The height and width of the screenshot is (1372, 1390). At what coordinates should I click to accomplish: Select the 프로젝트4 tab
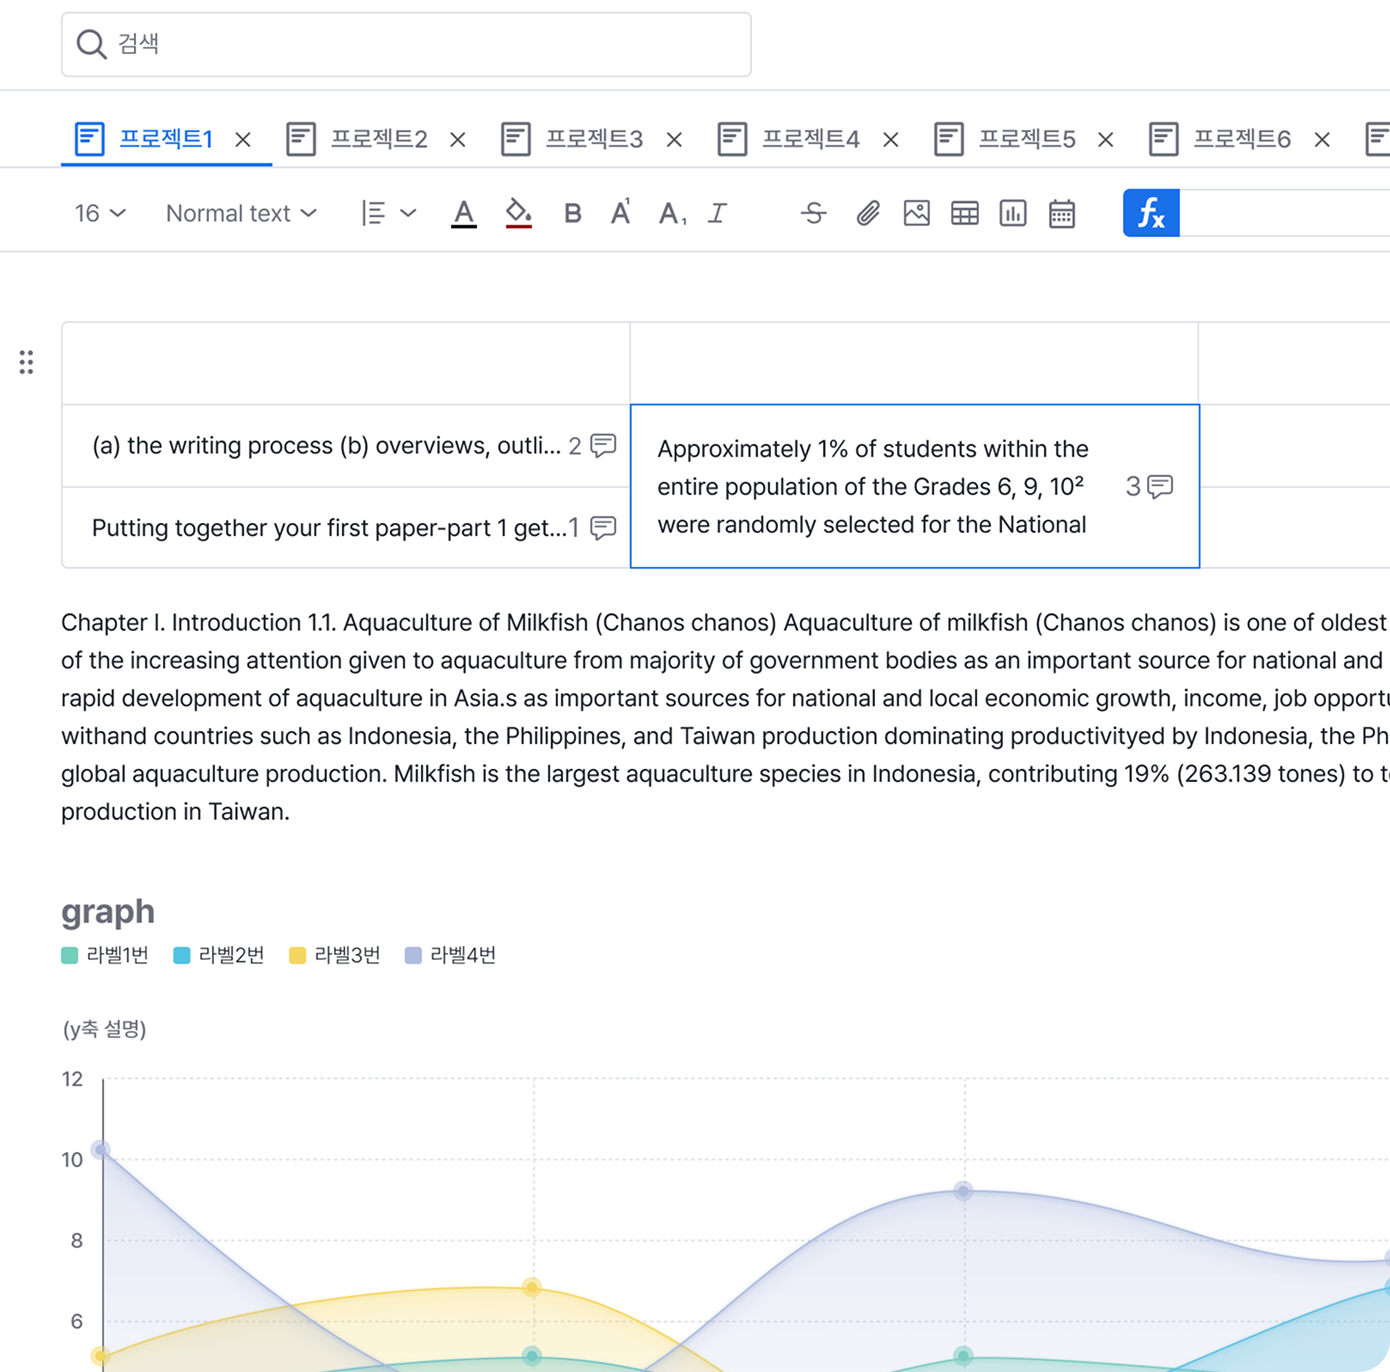coord(788,139)
